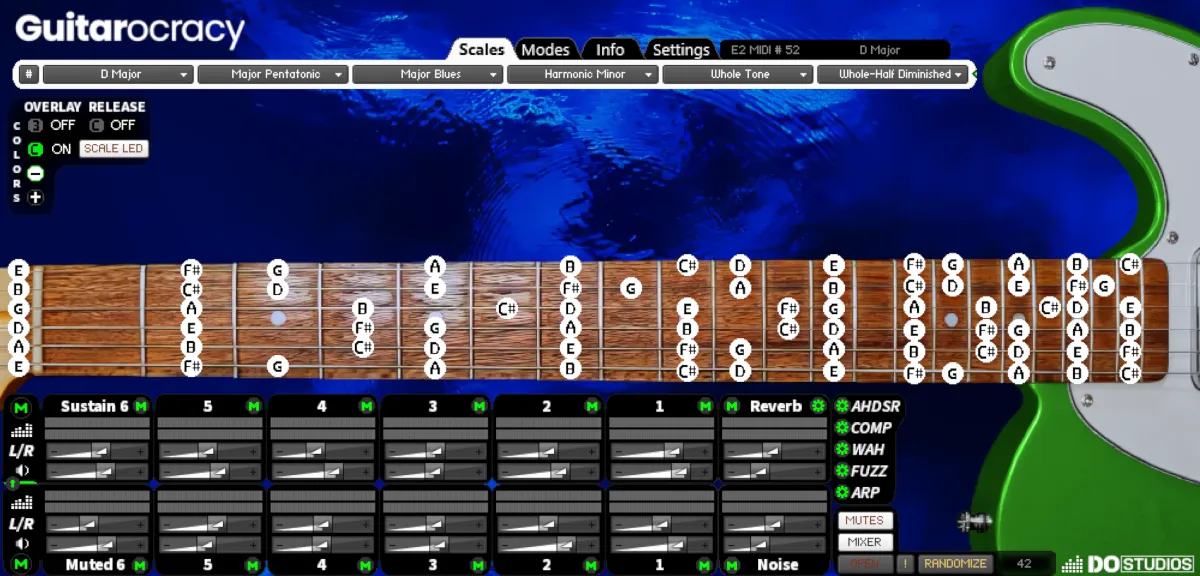The image size is (1200, 576).
Task: Switch to the Scales tab
Action: (481, 49)
